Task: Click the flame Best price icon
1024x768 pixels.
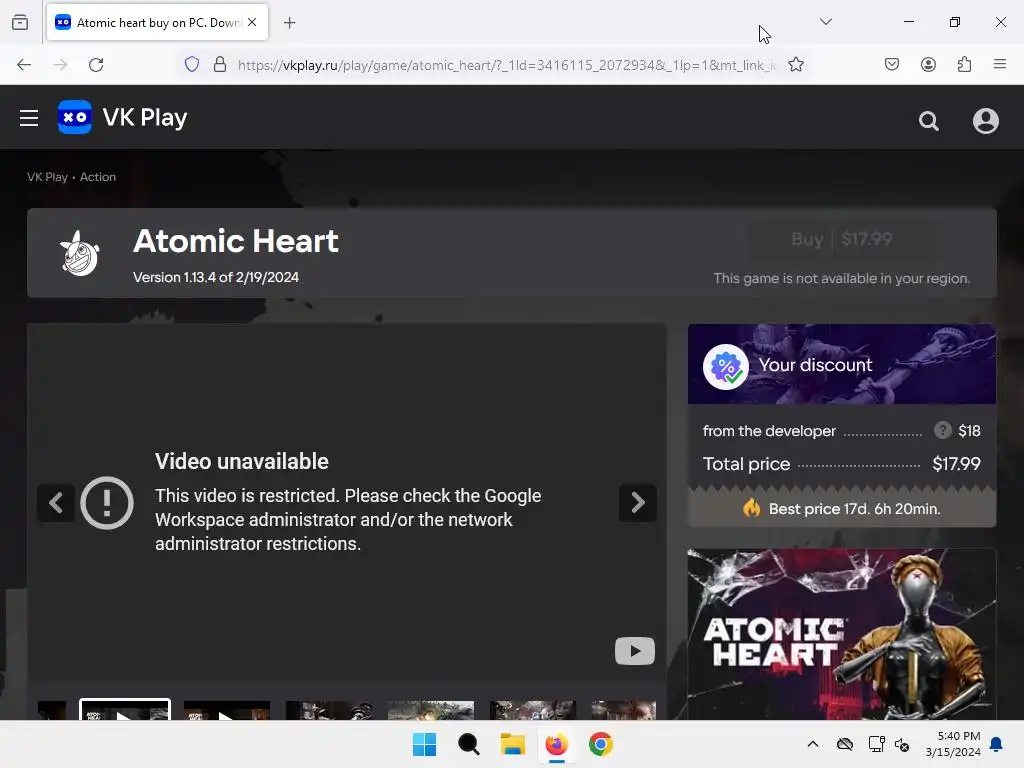Action: tap(752, 507)
